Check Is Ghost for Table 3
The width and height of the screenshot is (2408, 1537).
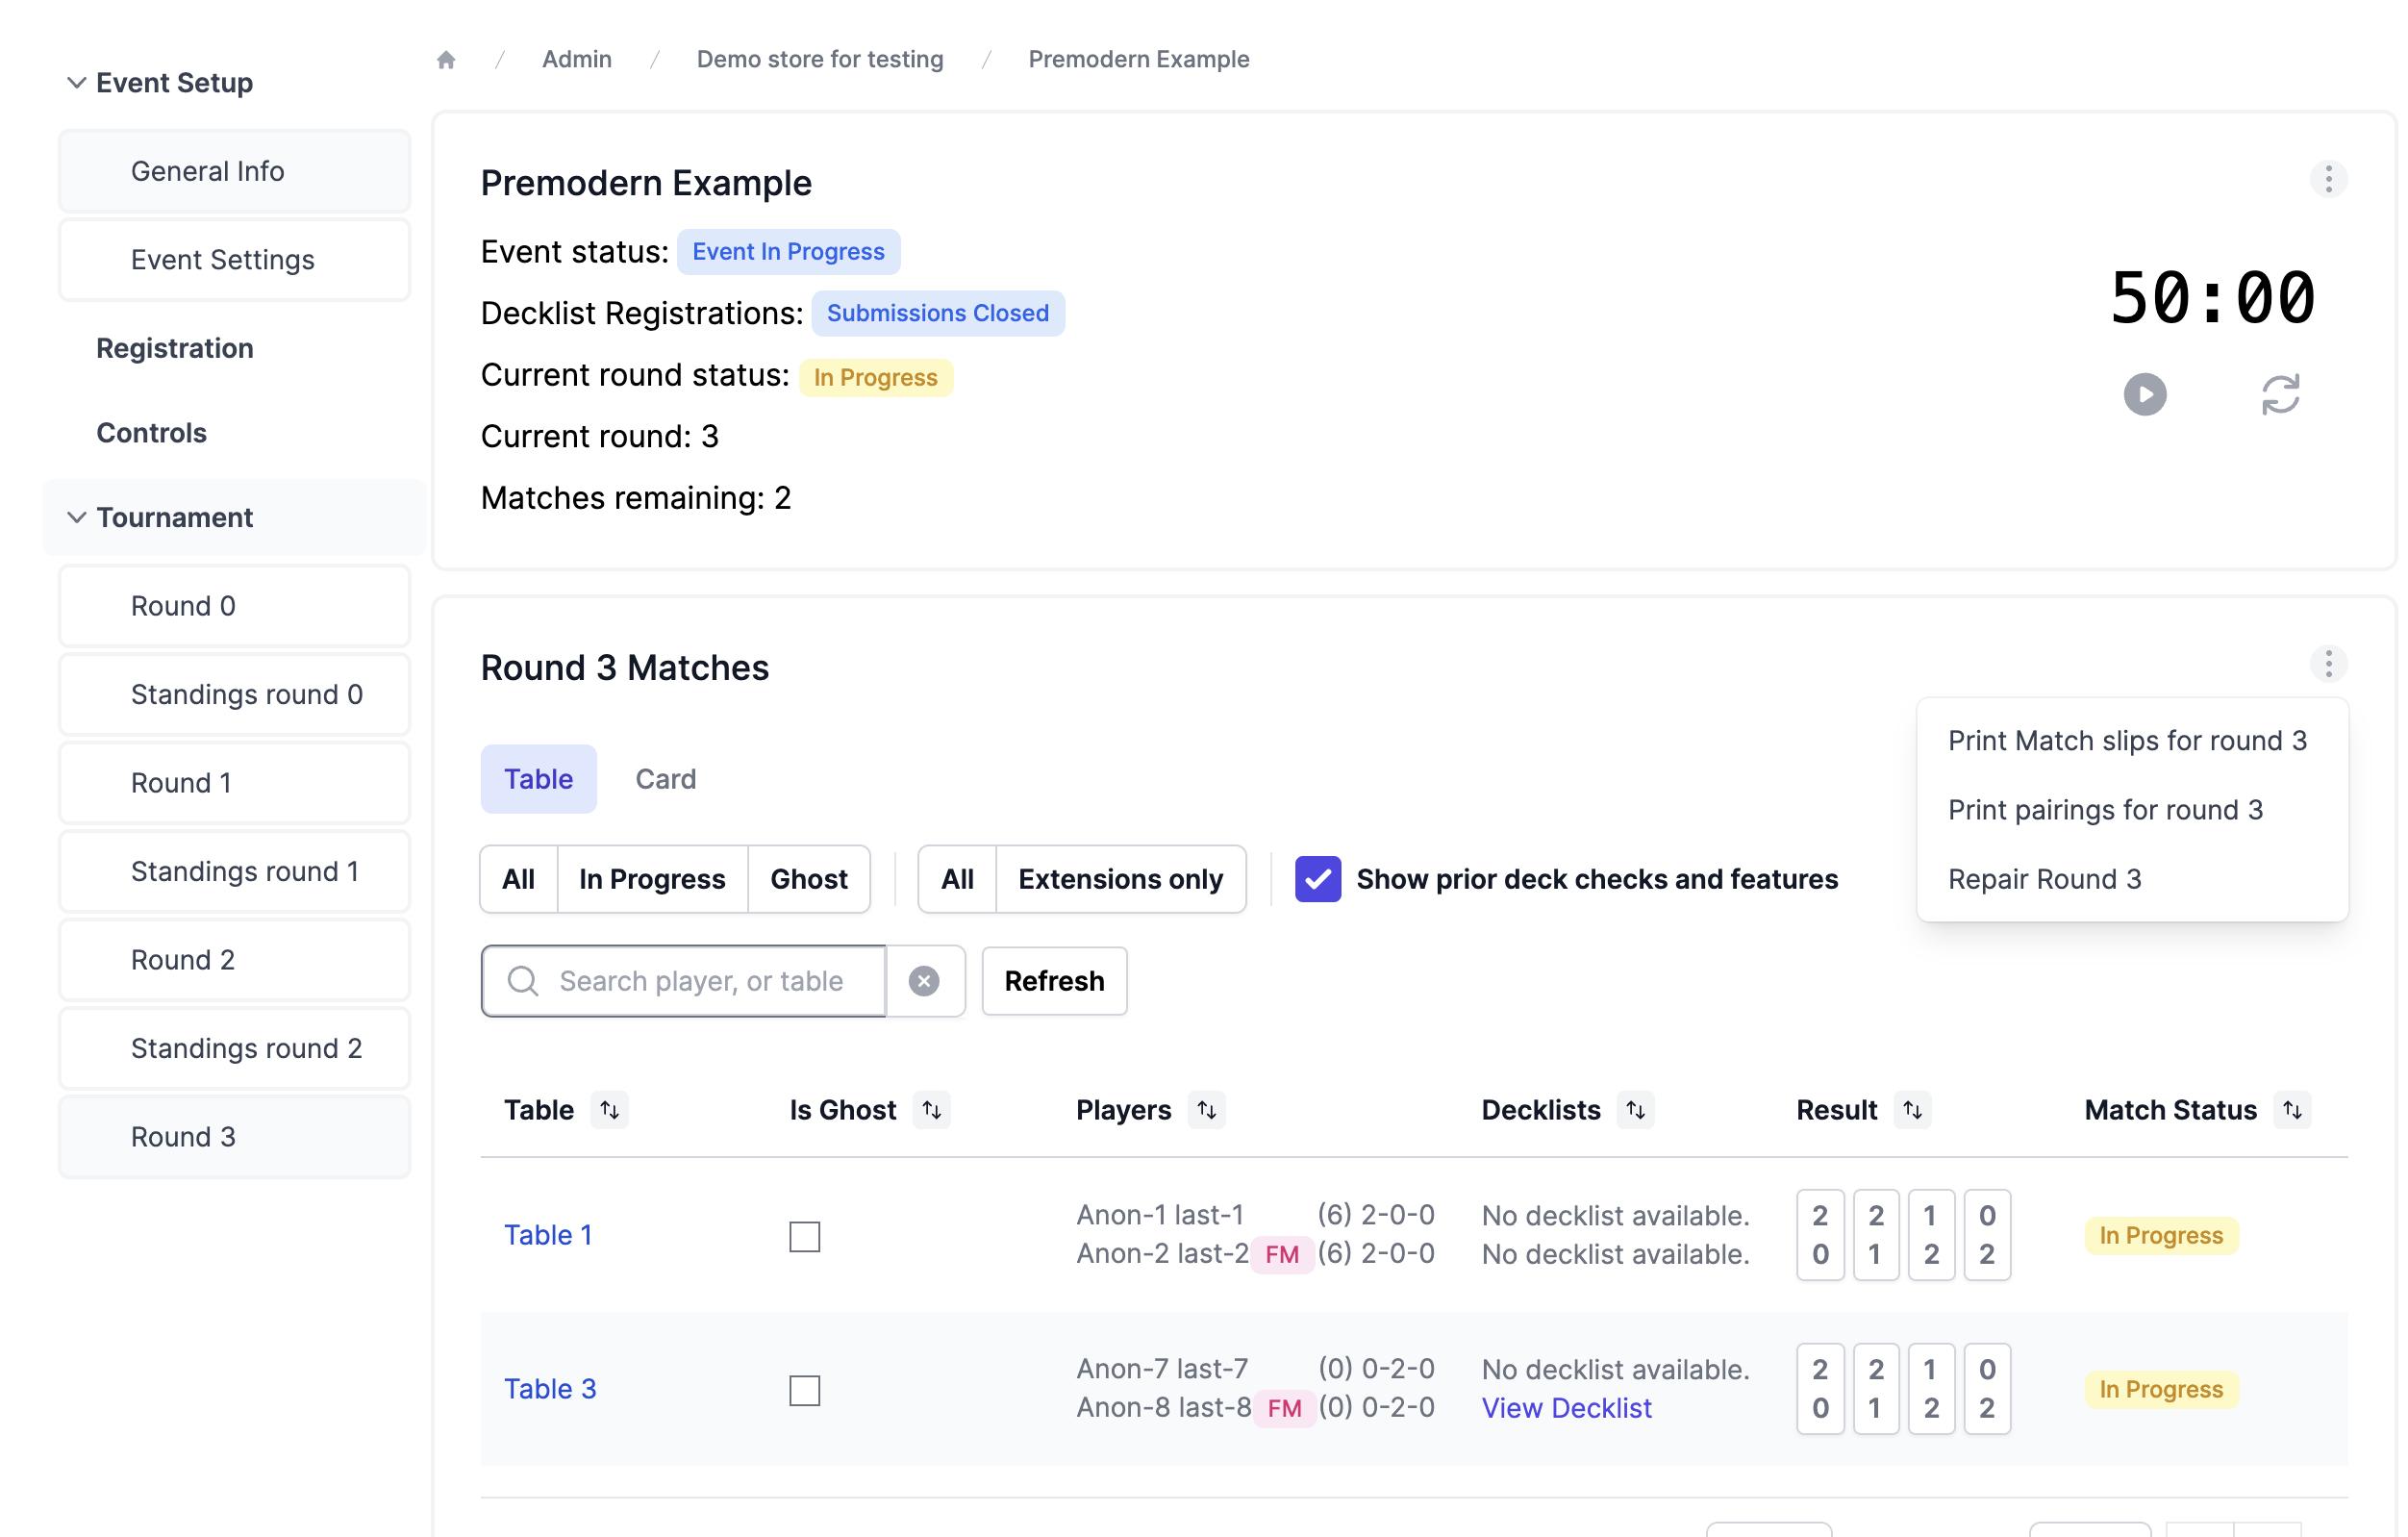[804, 1390]
